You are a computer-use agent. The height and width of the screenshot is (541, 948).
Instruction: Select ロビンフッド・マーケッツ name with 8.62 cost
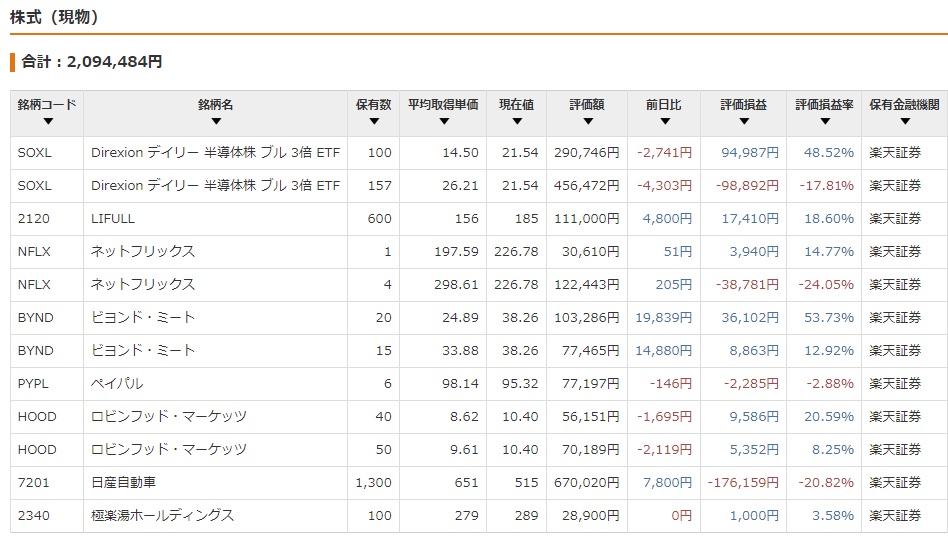click(x=169, y=417)
